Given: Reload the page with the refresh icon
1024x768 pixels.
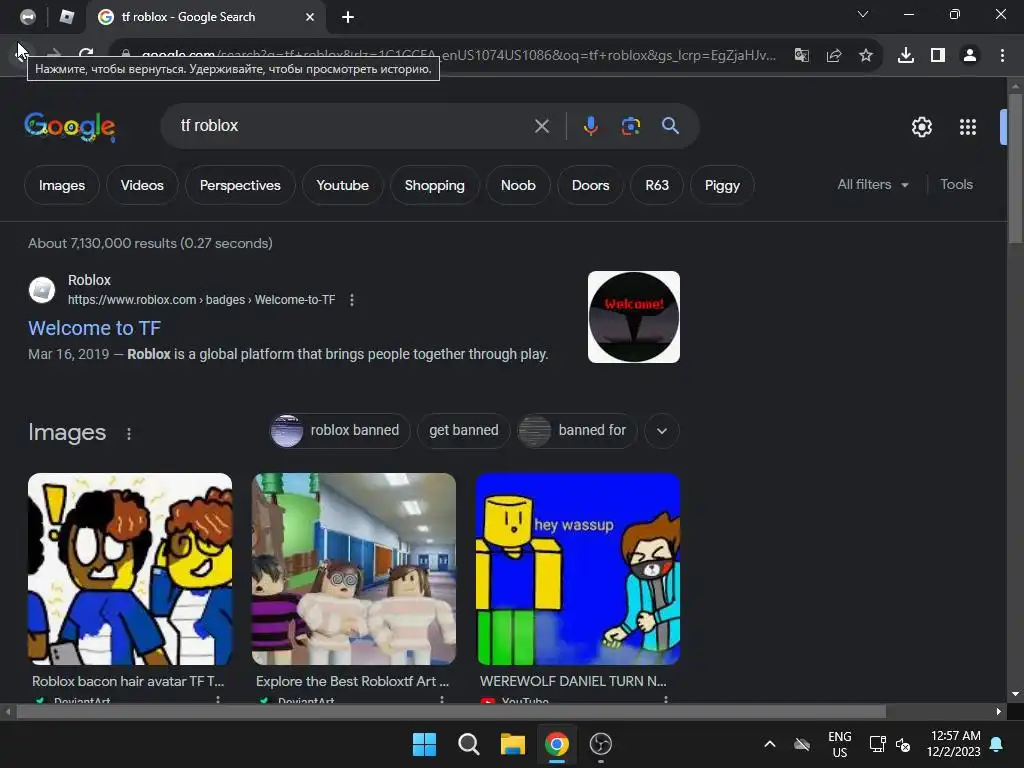Looking at the screenshot, I should pos(86,54).
